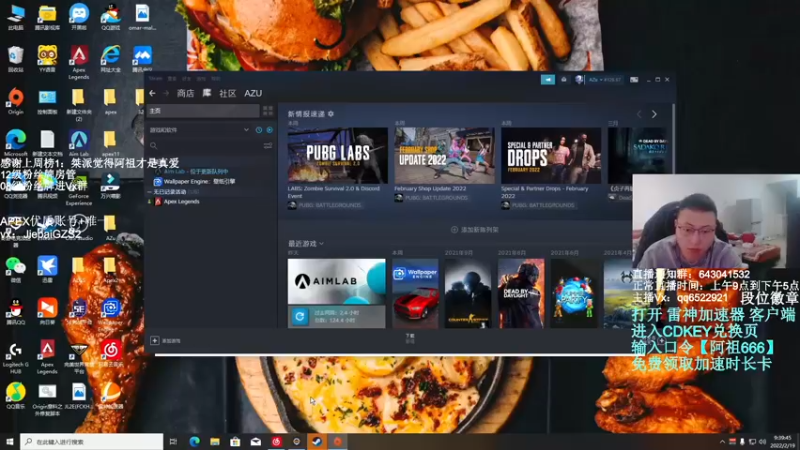
Task: Open the GeForce Experience desktop shortcut
Action: coord(79,190)
